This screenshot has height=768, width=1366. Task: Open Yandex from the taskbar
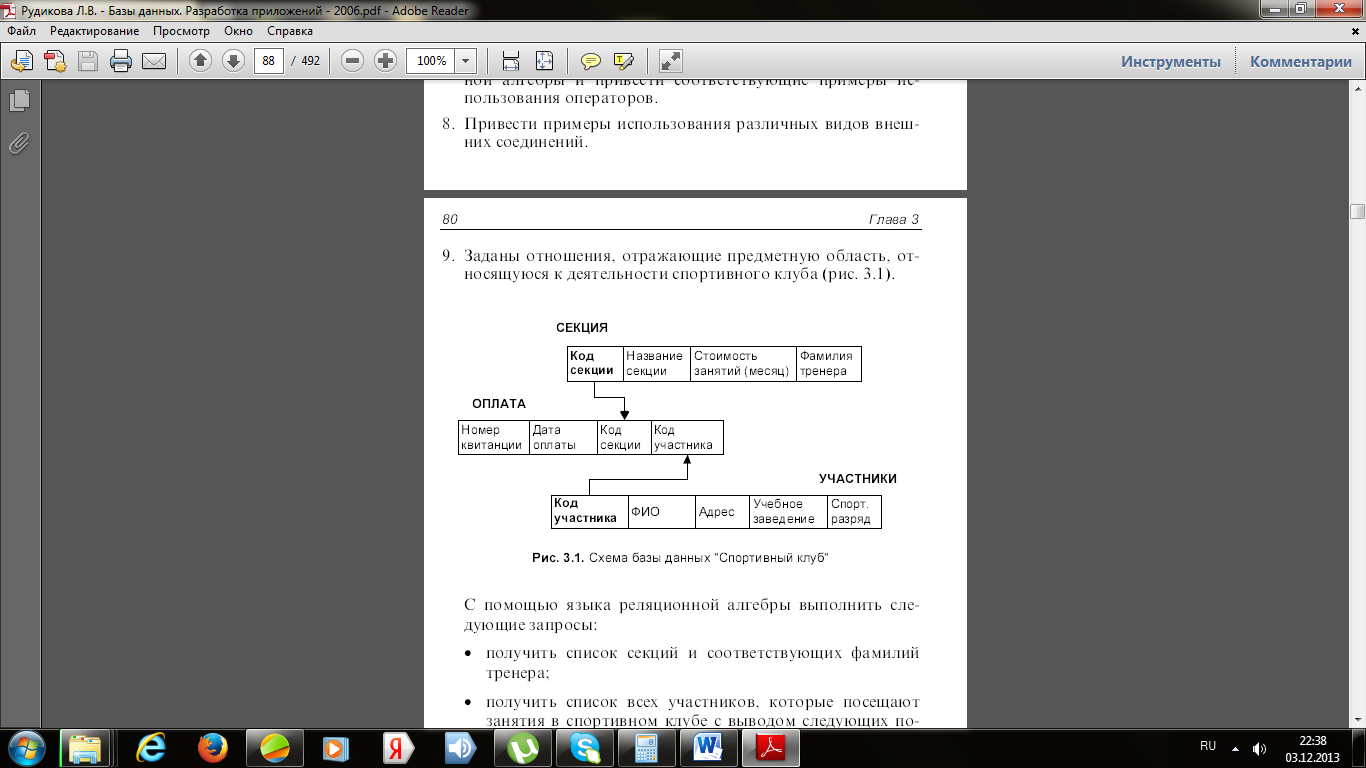click(399, 747)
